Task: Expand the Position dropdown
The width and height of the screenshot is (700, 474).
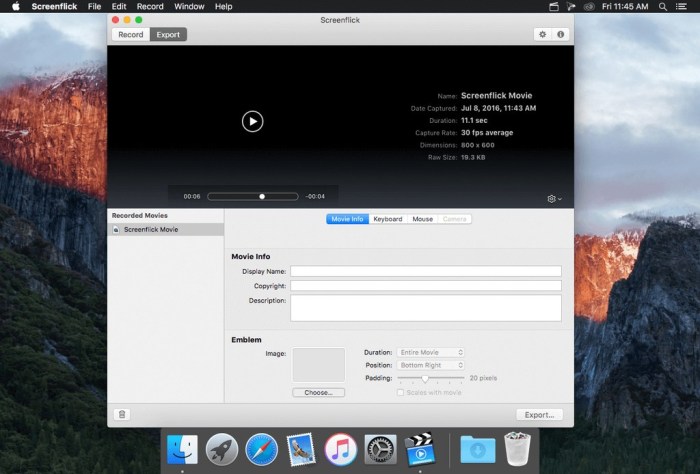Action: pyautogui.click(x=431, y=365)
